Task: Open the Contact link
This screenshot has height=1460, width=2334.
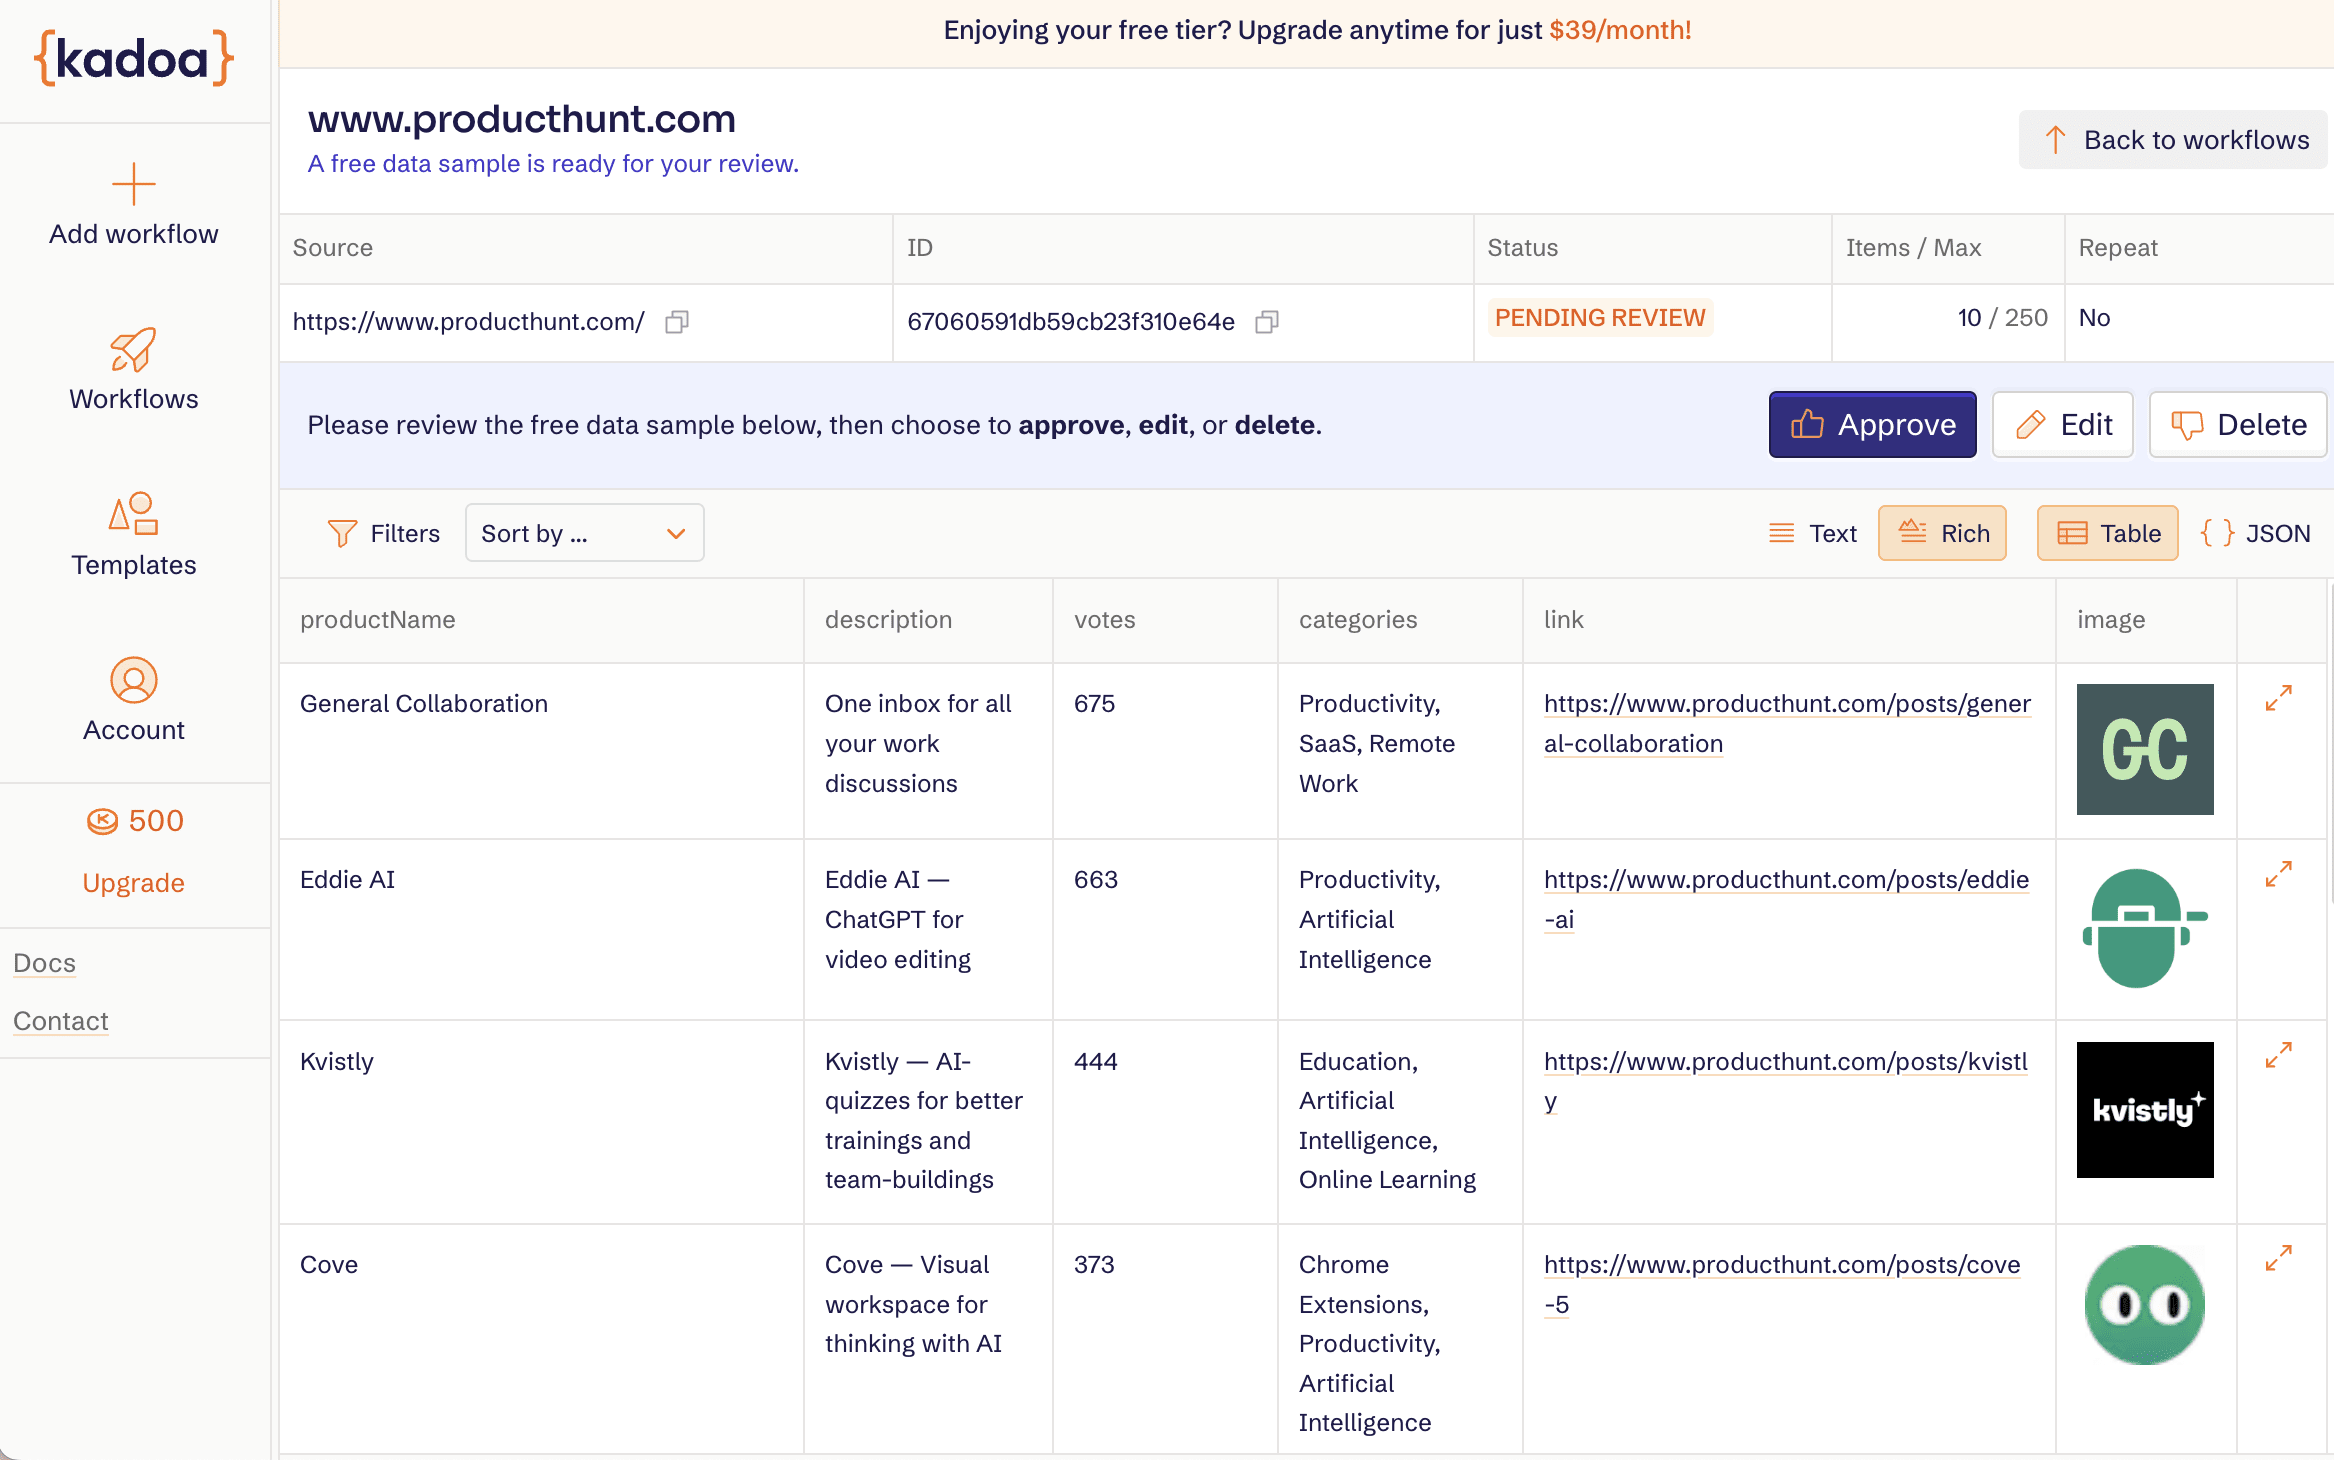Action: 61,1021
